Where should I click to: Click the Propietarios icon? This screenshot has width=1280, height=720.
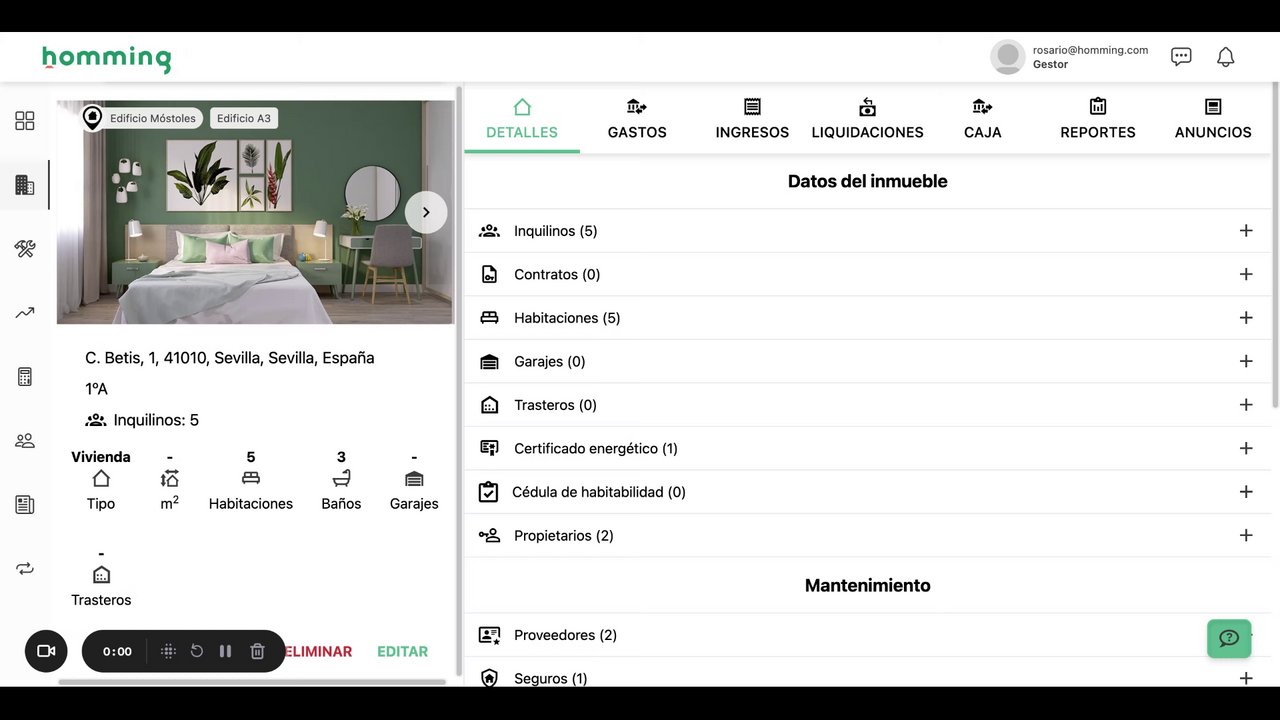pos(489,535)
